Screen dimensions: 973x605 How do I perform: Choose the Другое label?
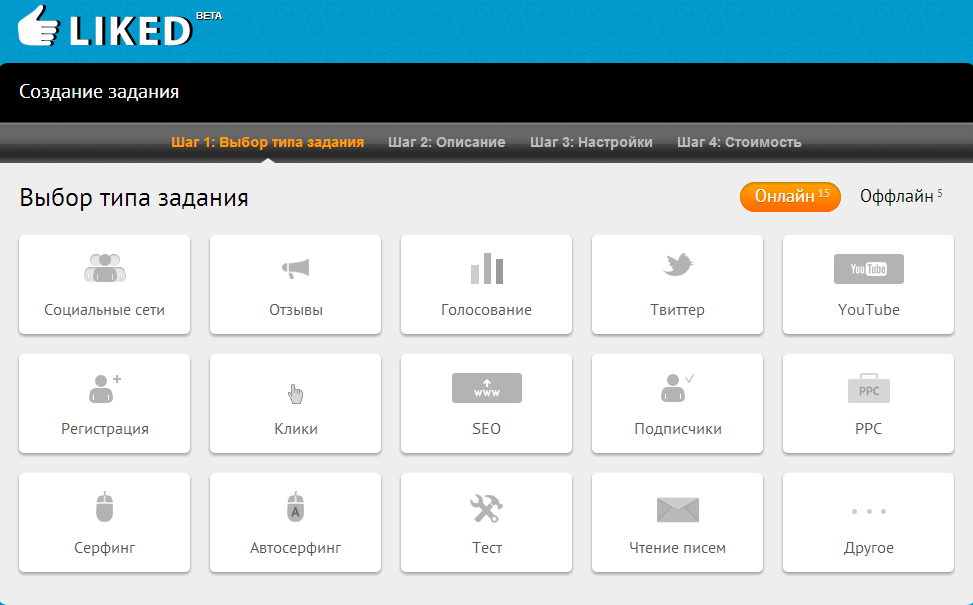click(869, 549)
